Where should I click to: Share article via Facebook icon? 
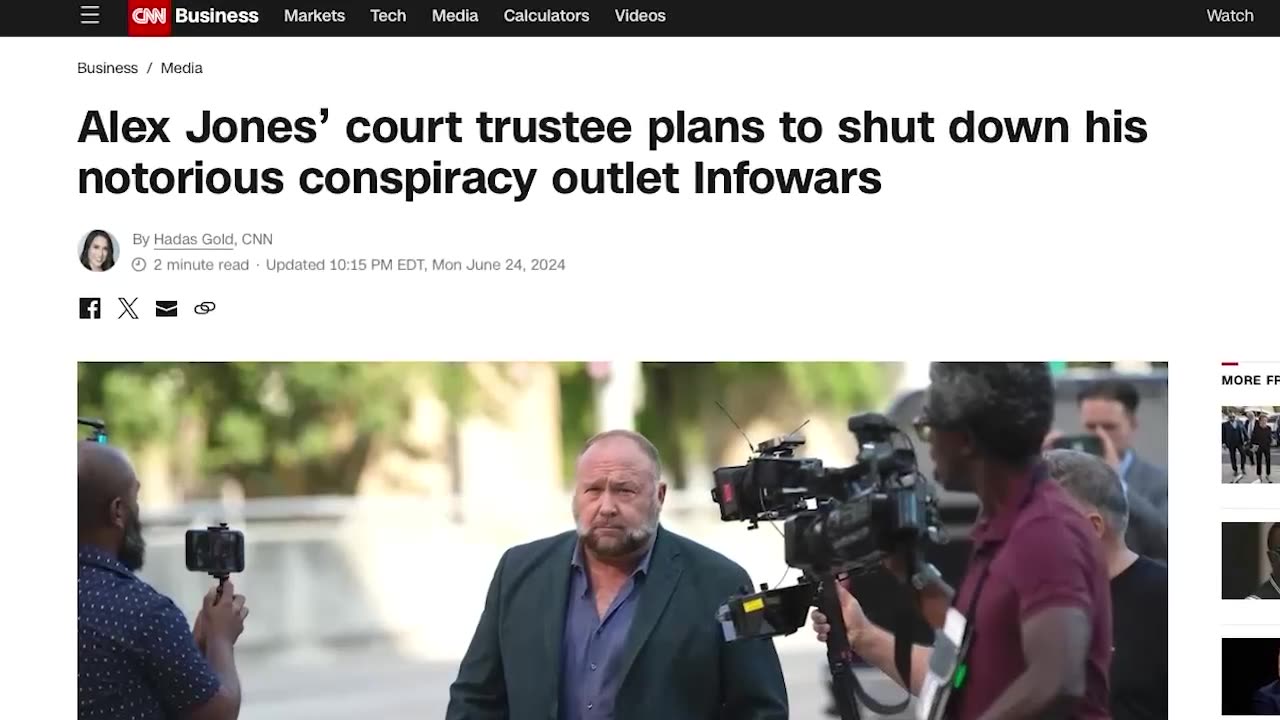click(90, 308)
